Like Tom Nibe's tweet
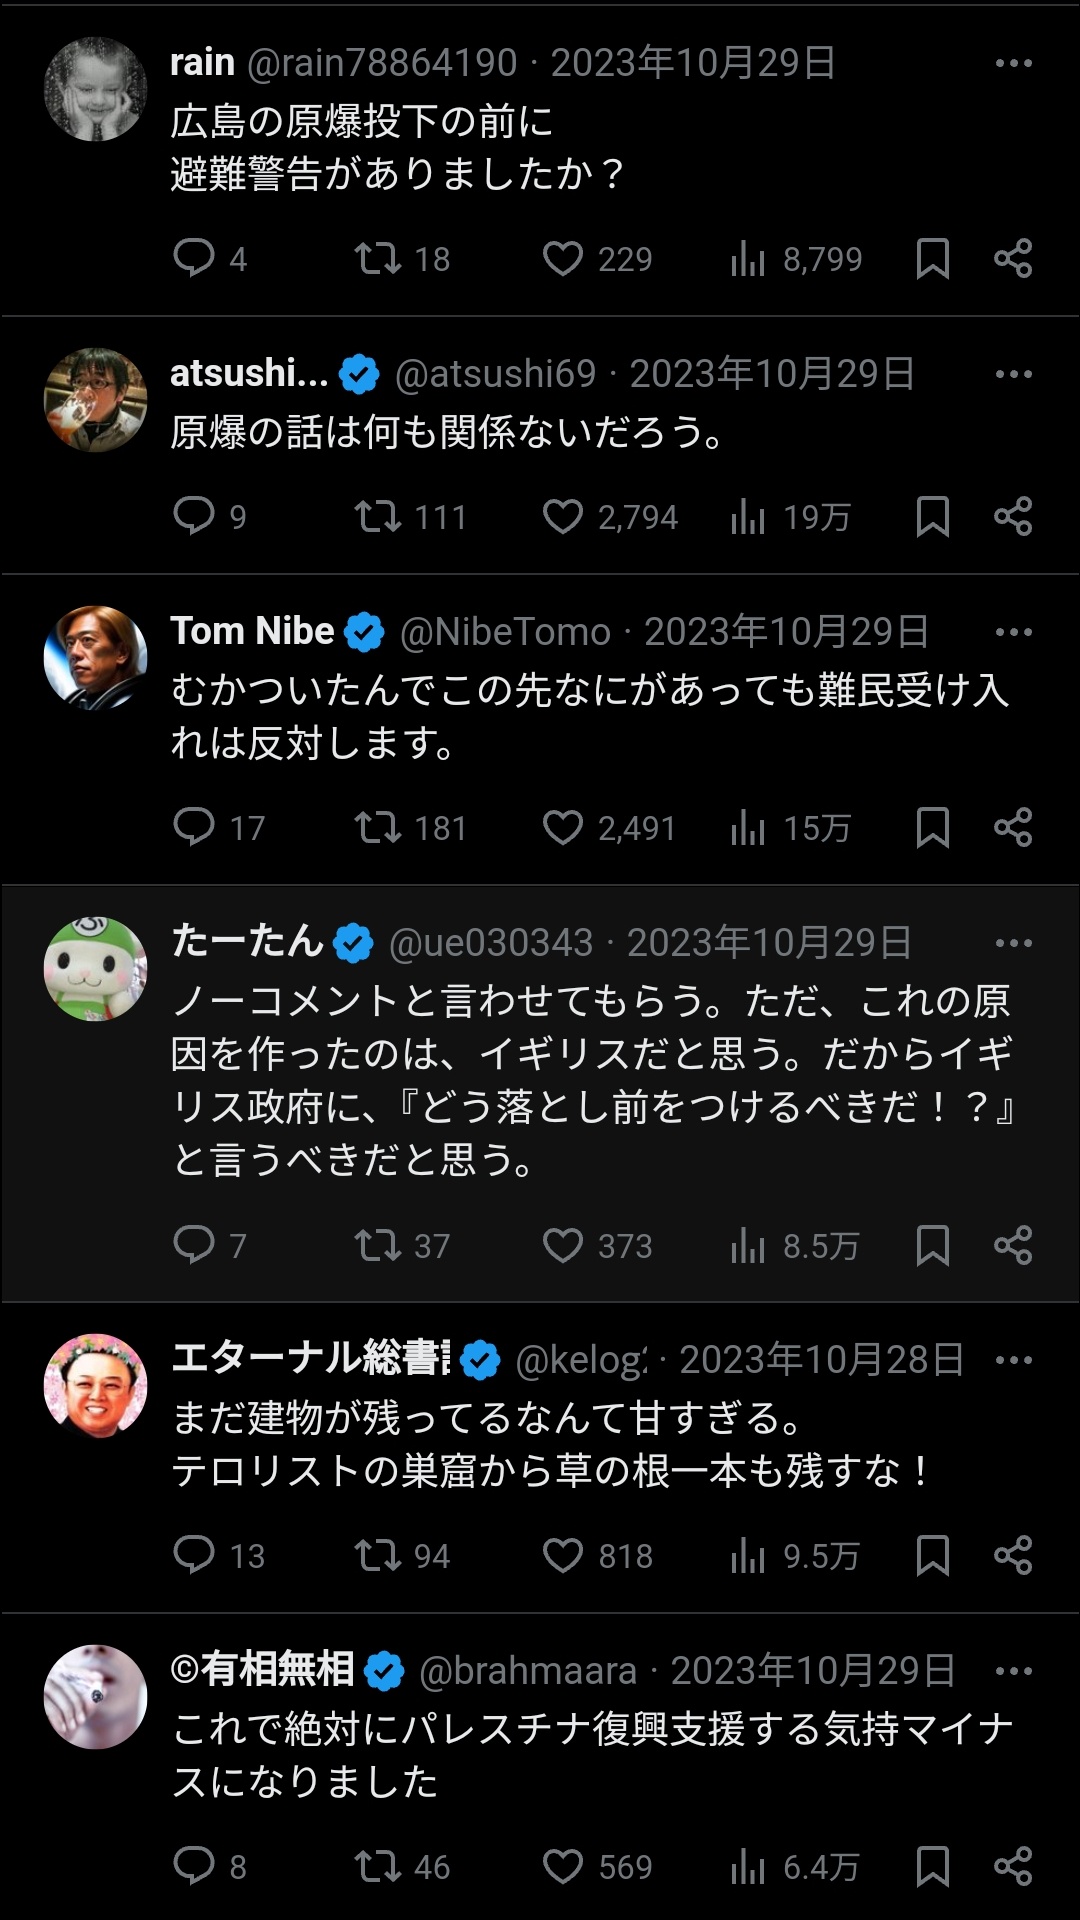 [563, 828]
